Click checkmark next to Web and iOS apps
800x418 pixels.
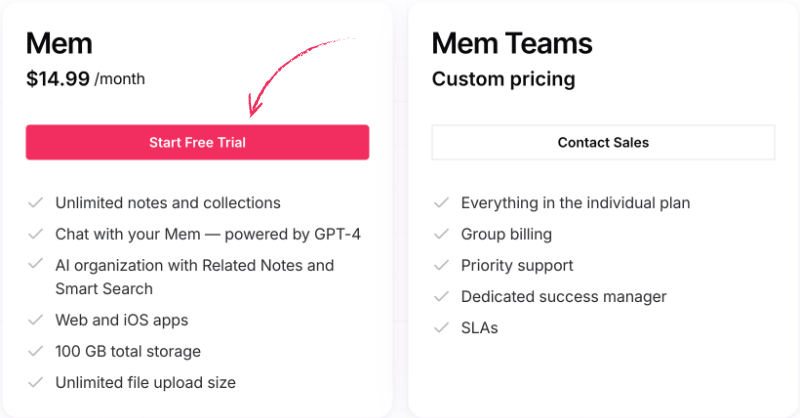click(35, 320)
